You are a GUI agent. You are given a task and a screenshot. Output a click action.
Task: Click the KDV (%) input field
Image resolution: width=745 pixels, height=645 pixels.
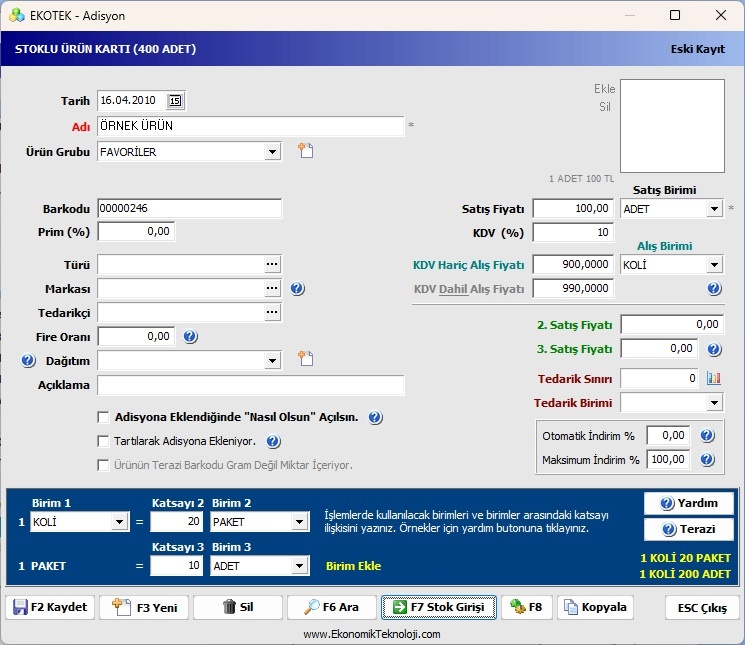[x=573, y=232]
